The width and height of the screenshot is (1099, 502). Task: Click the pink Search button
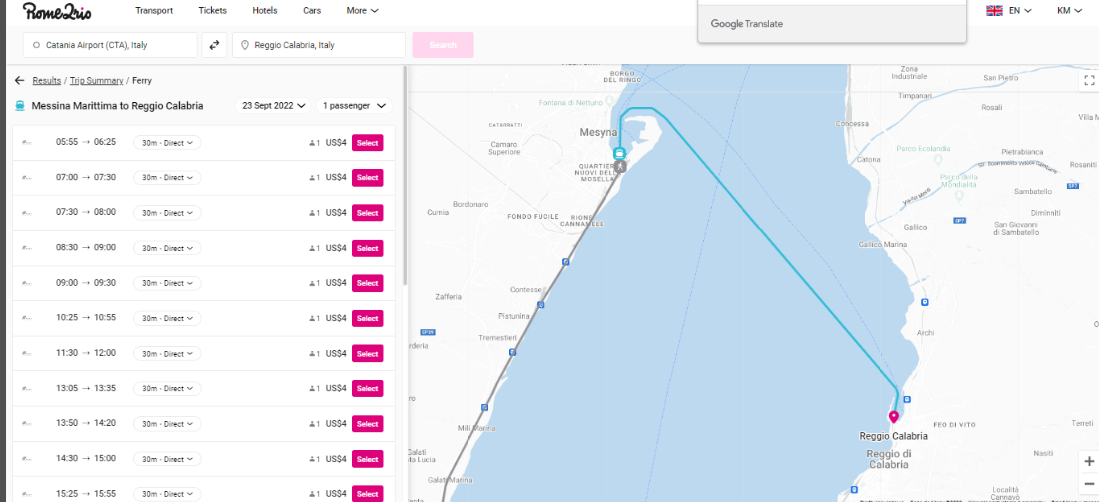point(443,45)
